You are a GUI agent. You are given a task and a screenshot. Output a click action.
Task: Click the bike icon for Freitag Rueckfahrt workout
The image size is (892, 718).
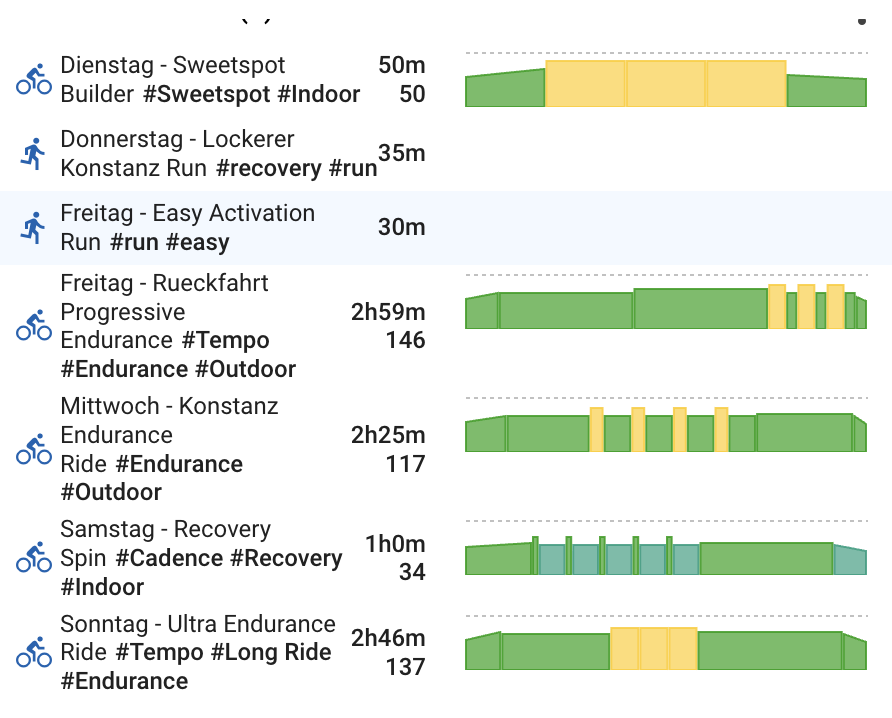(x=34, y=326)
